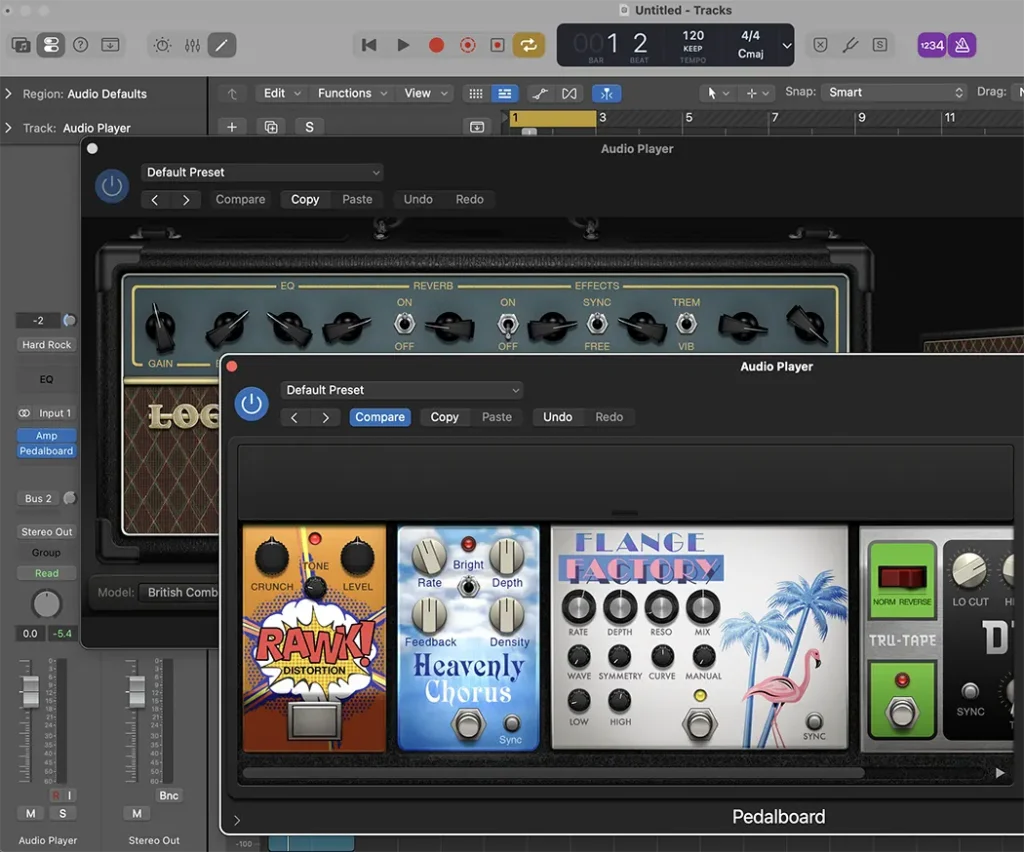Open the Functions menu
The width and height of the screenshot is (1024, 852).
pos(352,93)
